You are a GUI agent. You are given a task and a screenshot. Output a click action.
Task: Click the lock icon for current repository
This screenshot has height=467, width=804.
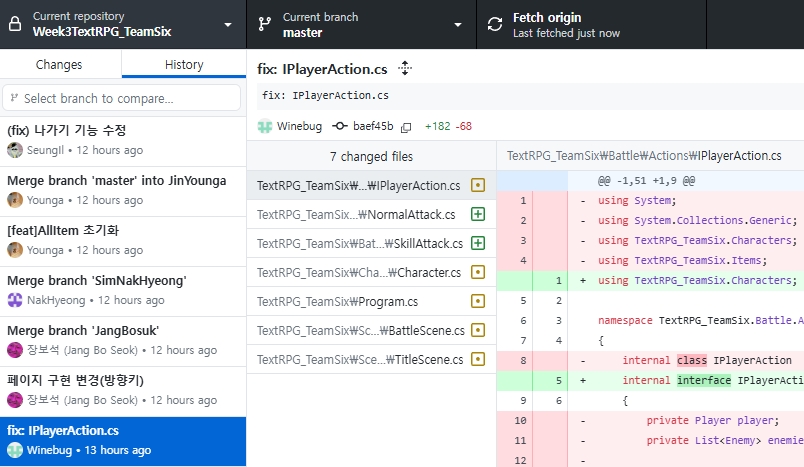pyautogui.click(x=15, y=25)
